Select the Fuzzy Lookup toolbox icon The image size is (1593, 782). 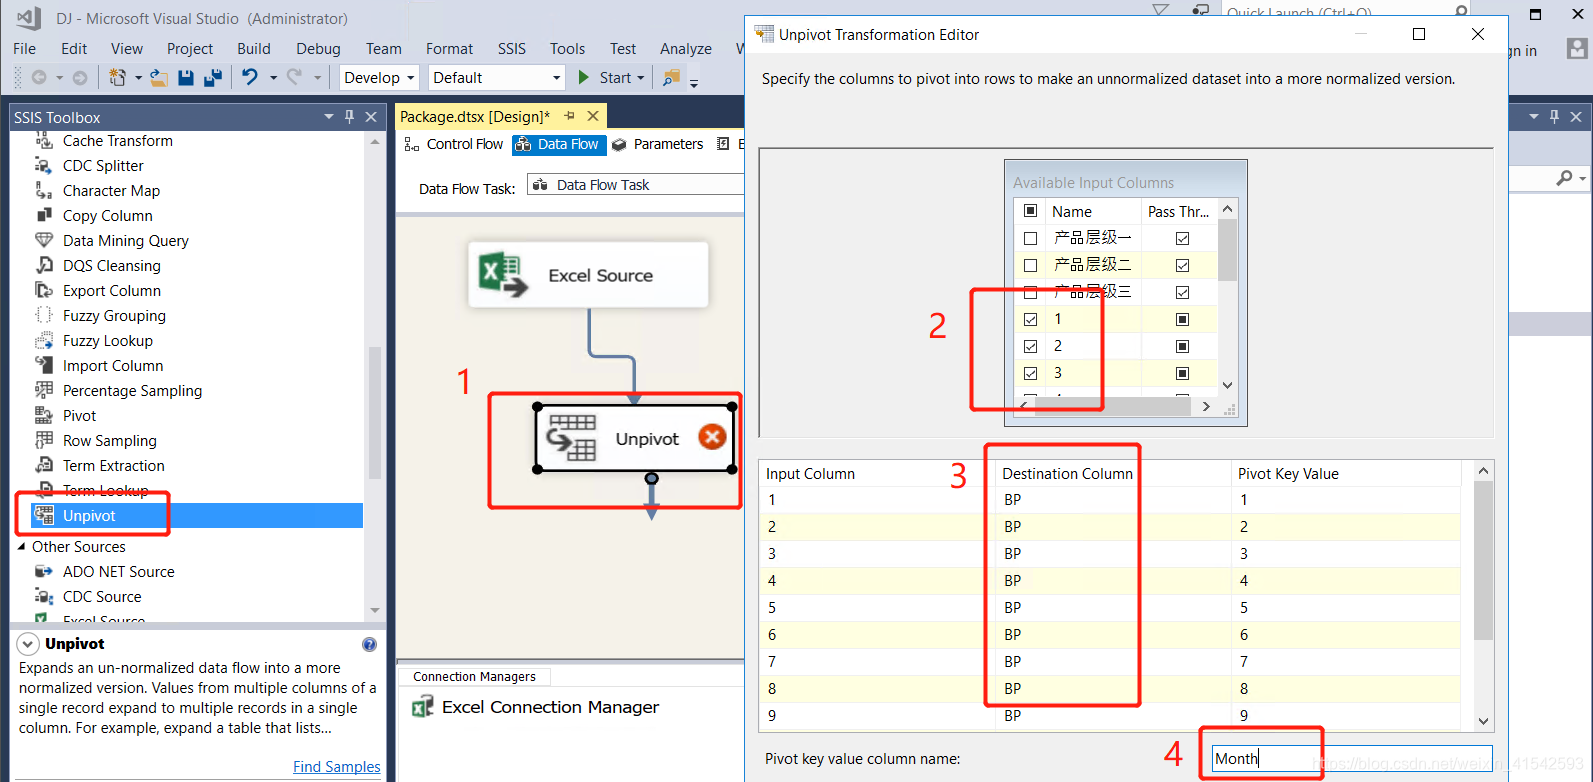(44, 340)
